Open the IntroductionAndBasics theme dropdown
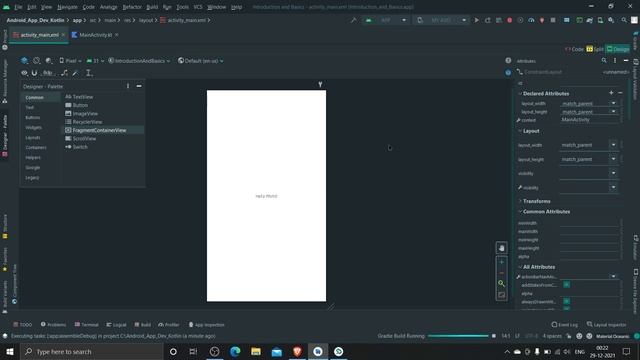 click(139, 61)
